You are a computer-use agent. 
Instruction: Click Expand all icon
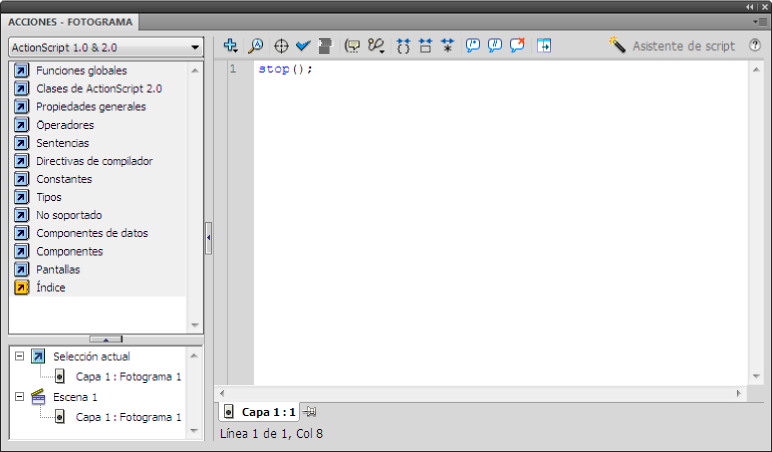click(447, 46)
